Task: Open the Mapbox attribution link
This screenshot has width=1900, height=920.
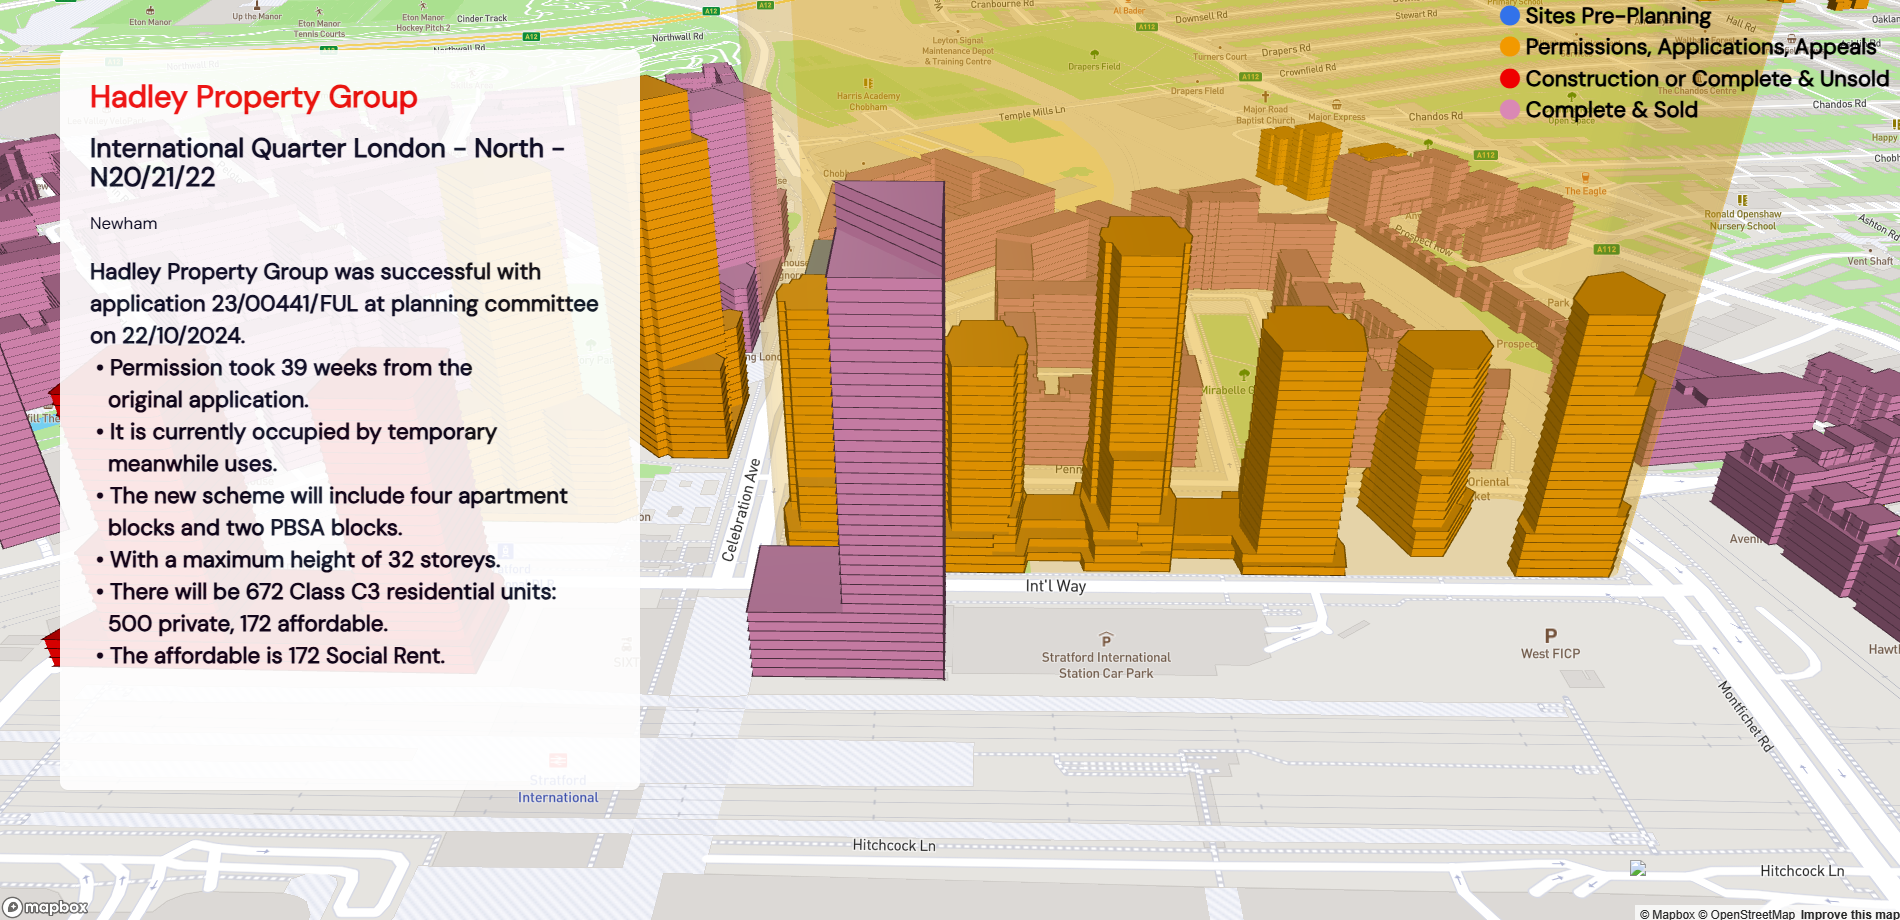Action: [1667, 914]
